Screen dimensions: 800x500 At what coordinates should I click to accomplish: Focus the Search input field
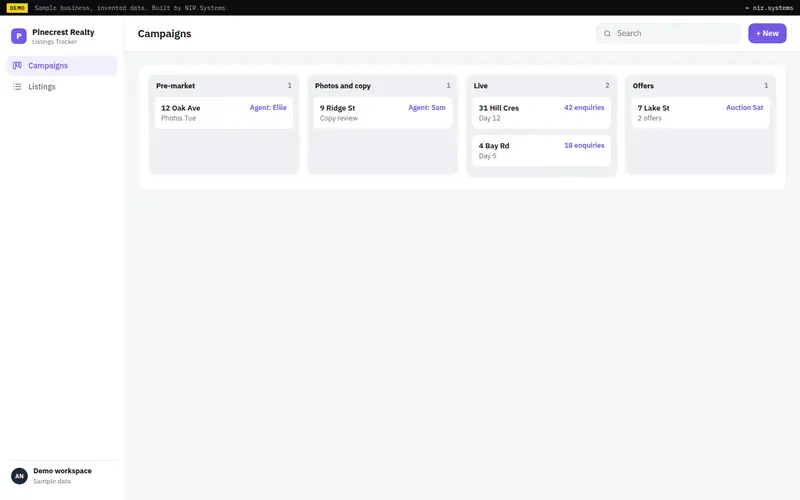(668, 33)
